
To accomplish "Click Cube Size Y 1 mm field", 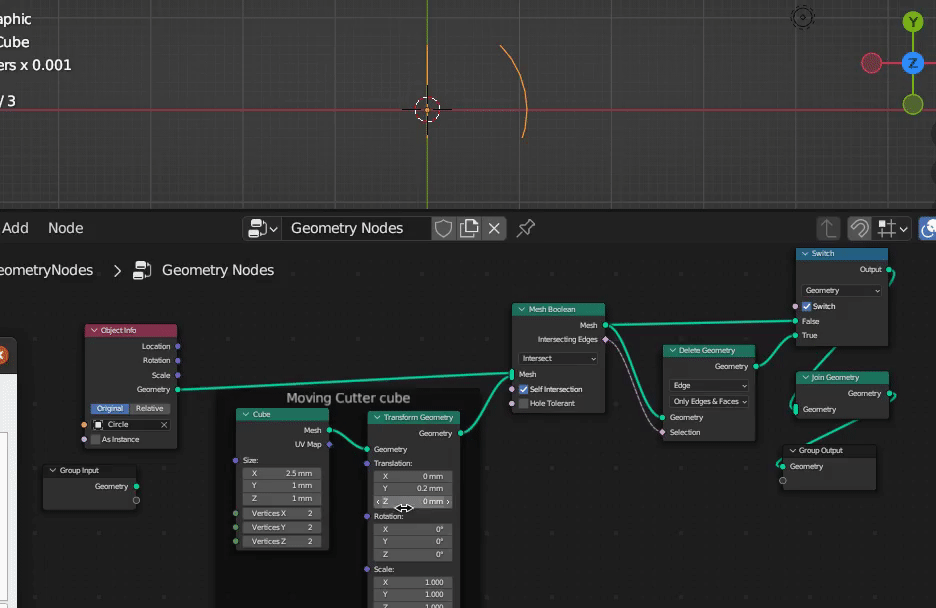I will 282,486.
